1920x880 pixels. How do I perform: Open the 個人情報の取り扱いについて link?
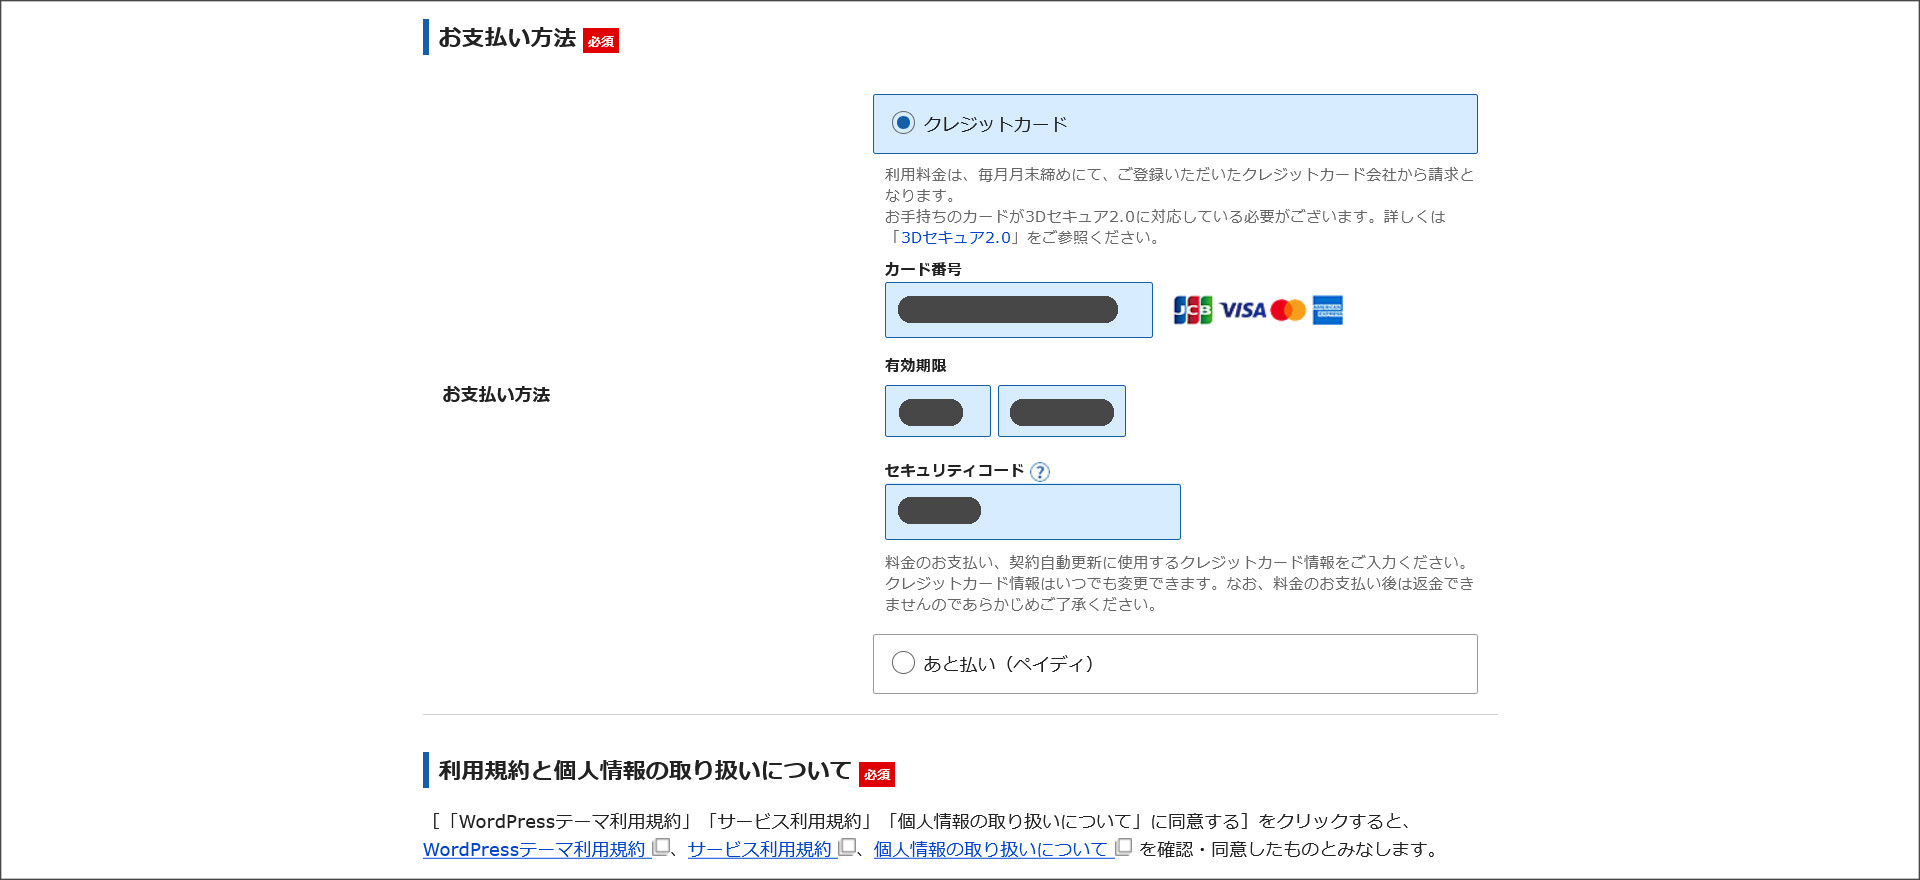(x=991, y=849)
